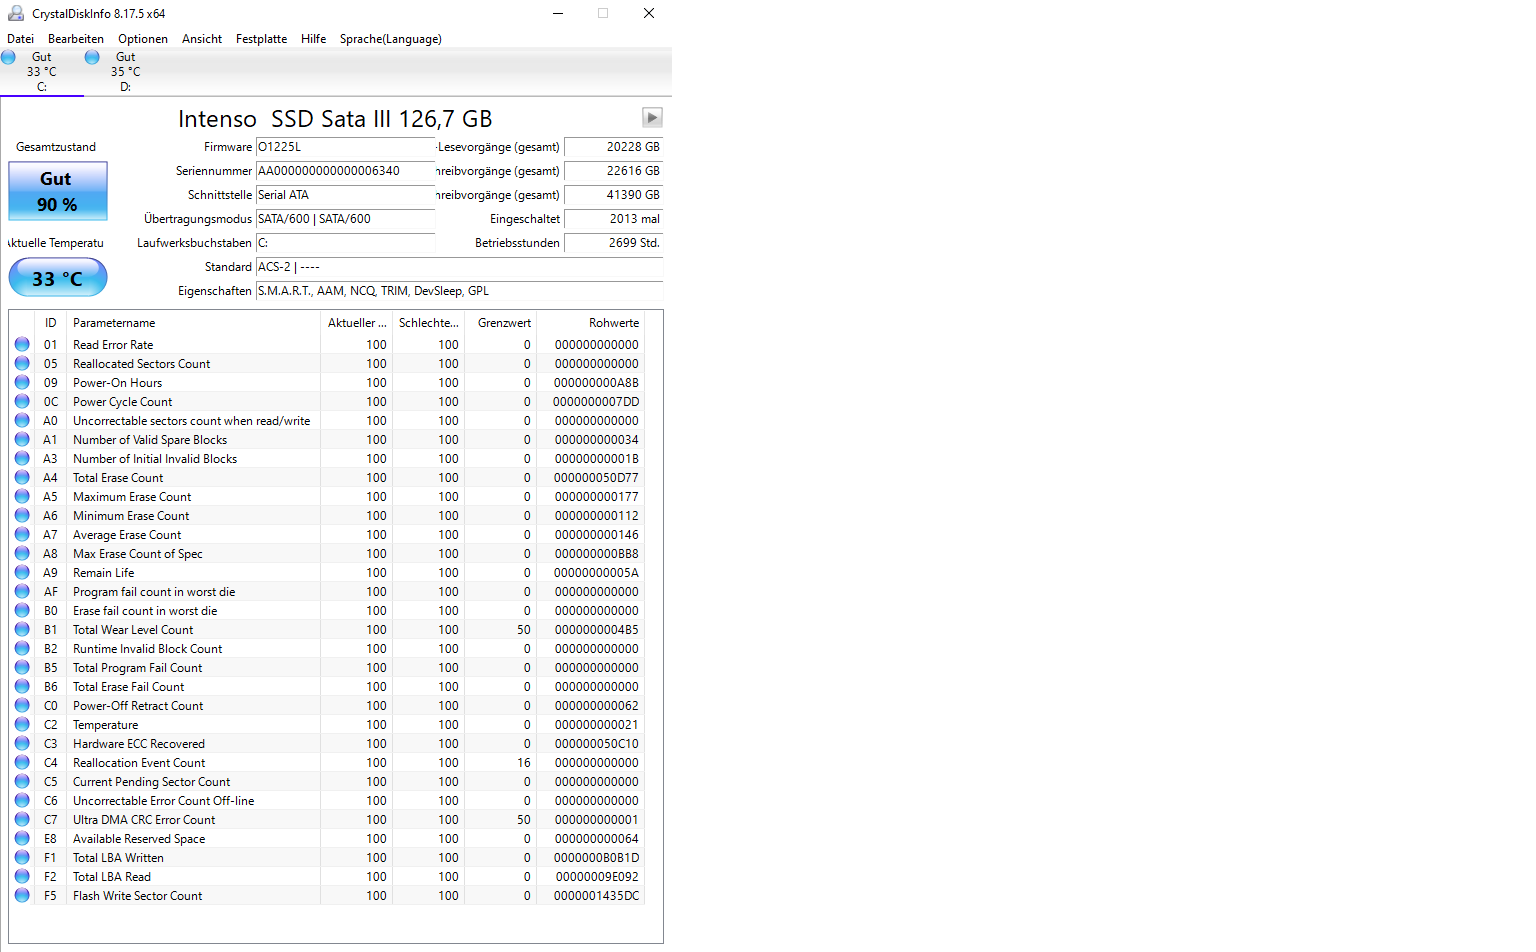Click the Intenso SSD Sata III title
This screenshot has height=952, width=1536.
(335, 119)
